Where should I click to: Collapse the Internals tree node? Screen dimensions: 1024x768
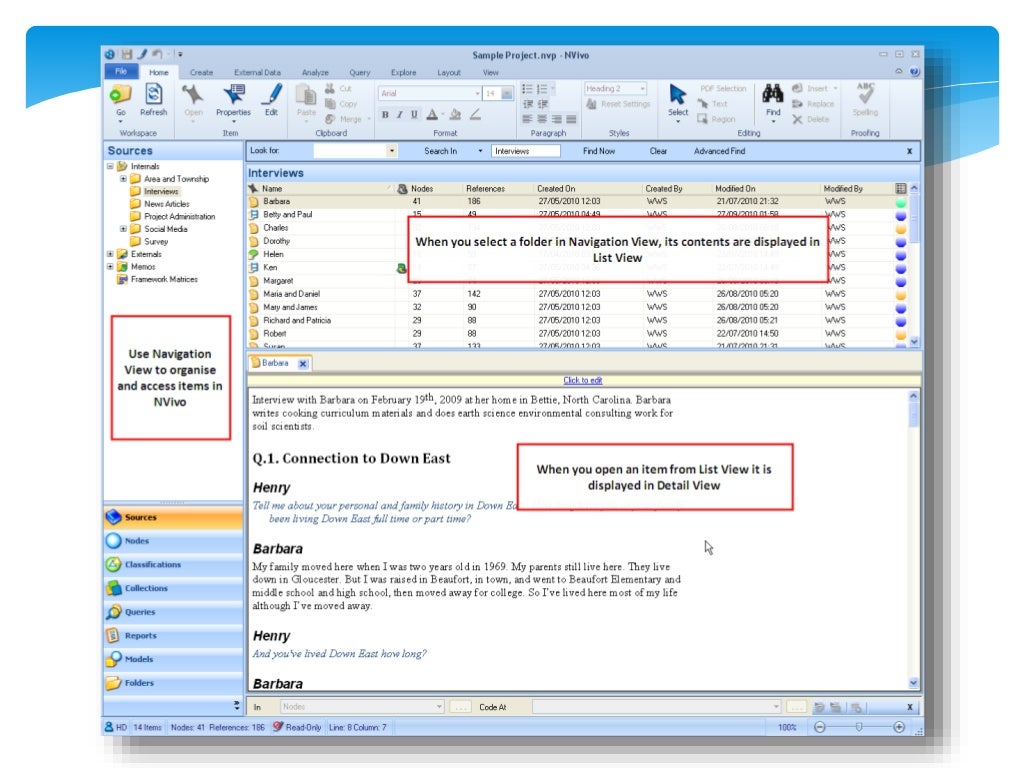(x=110, y=167)
